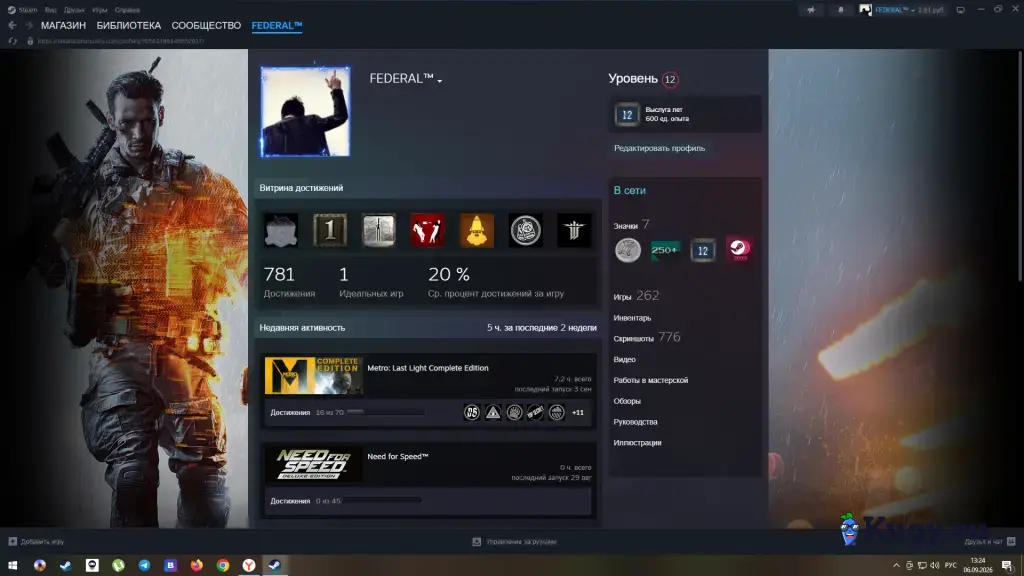Click the back navigation arrow
This screenshot has height=576, width=1024.
12,25
